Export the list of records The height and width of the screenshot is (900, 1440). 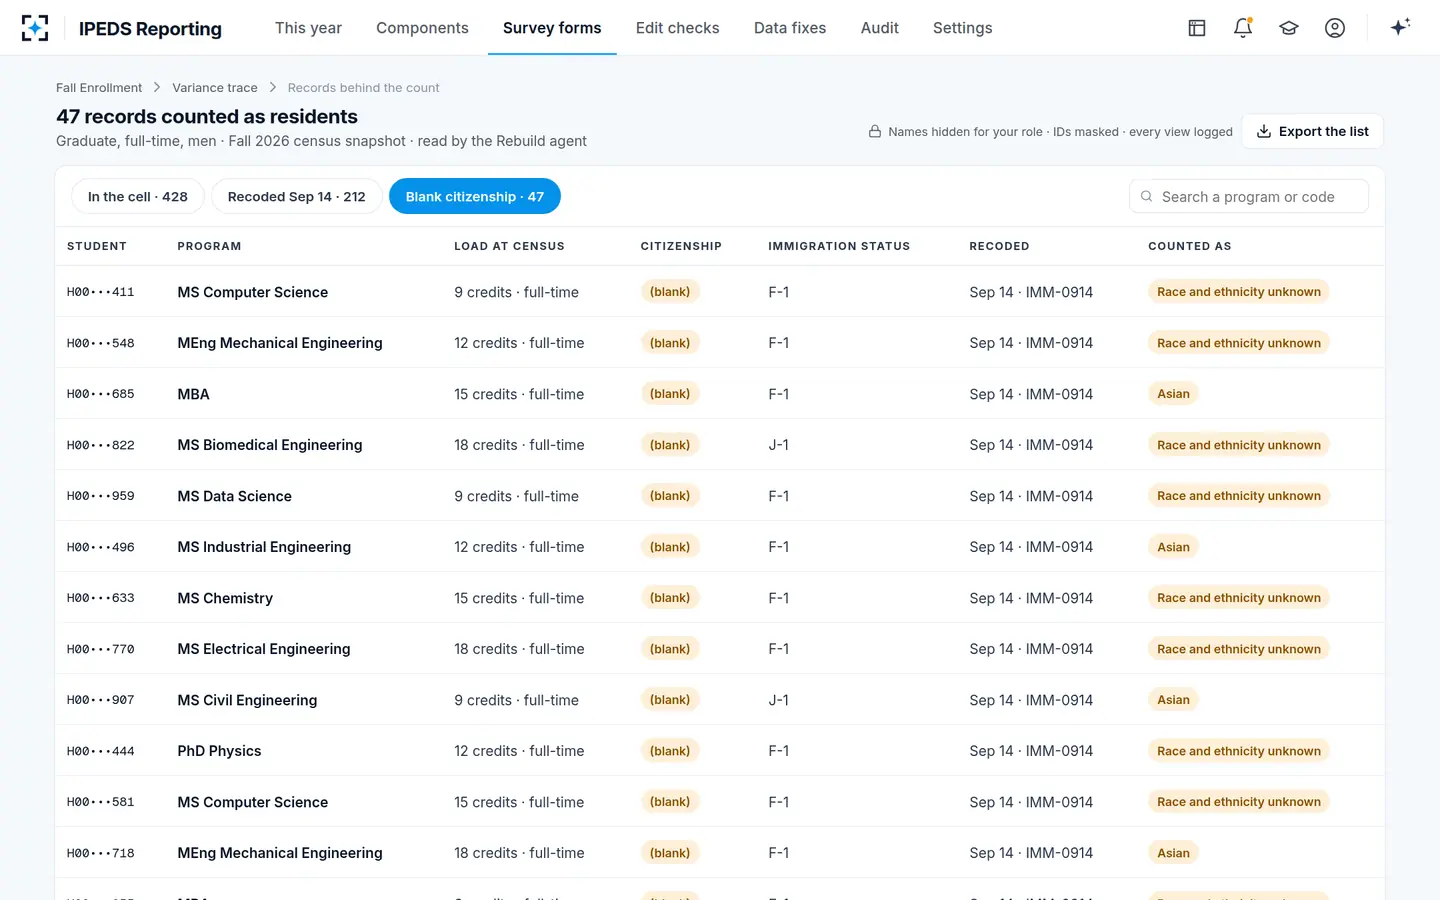tap(1313, 131)
